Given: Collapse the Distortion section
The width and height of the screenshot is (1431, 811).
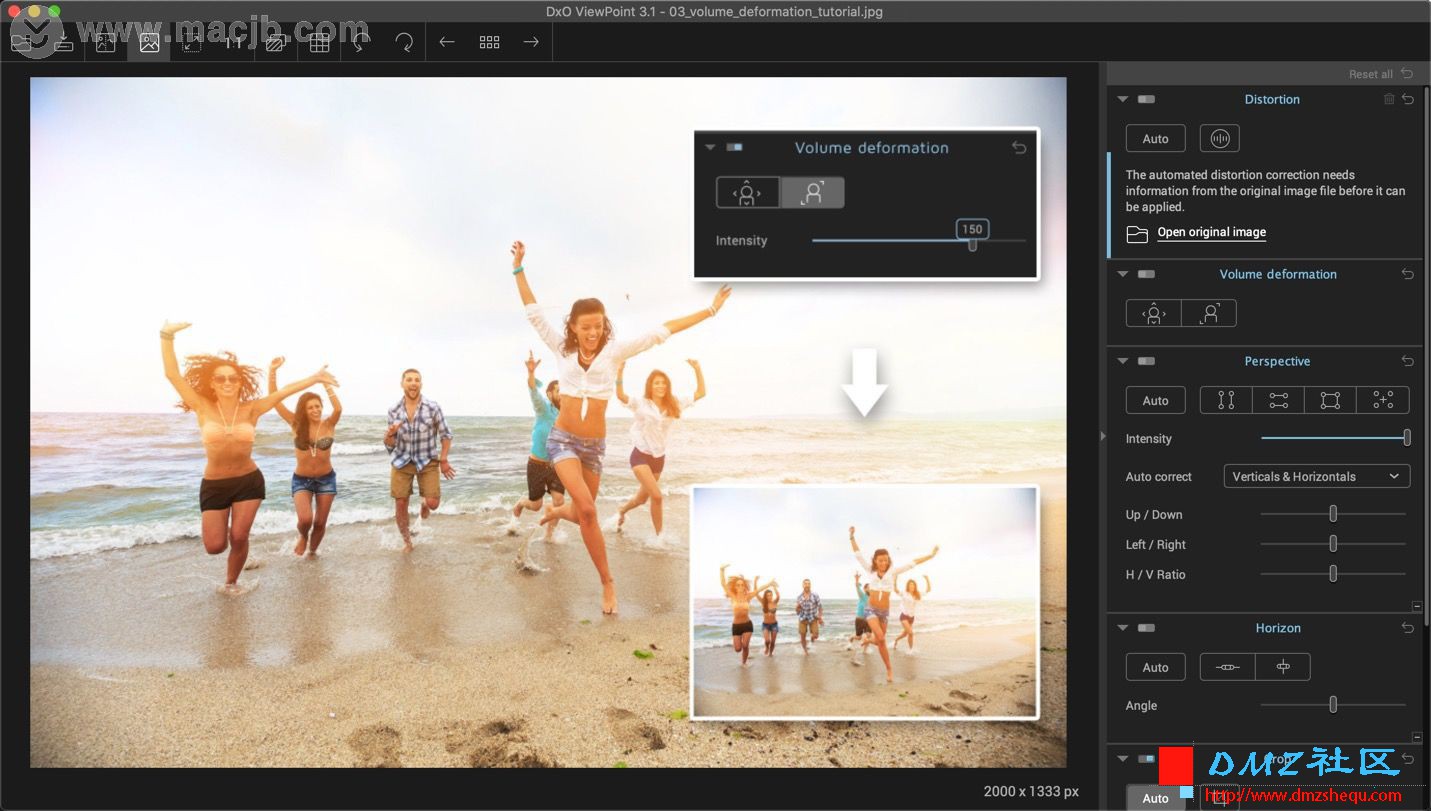Looking at the screenshot, I should click(x=1122, y=99).
